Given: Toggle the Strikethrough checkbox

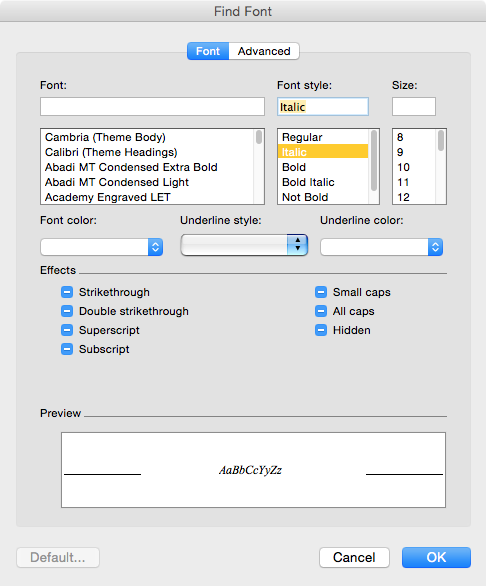Looking at the screenshot, I should [x=67, y=292].
